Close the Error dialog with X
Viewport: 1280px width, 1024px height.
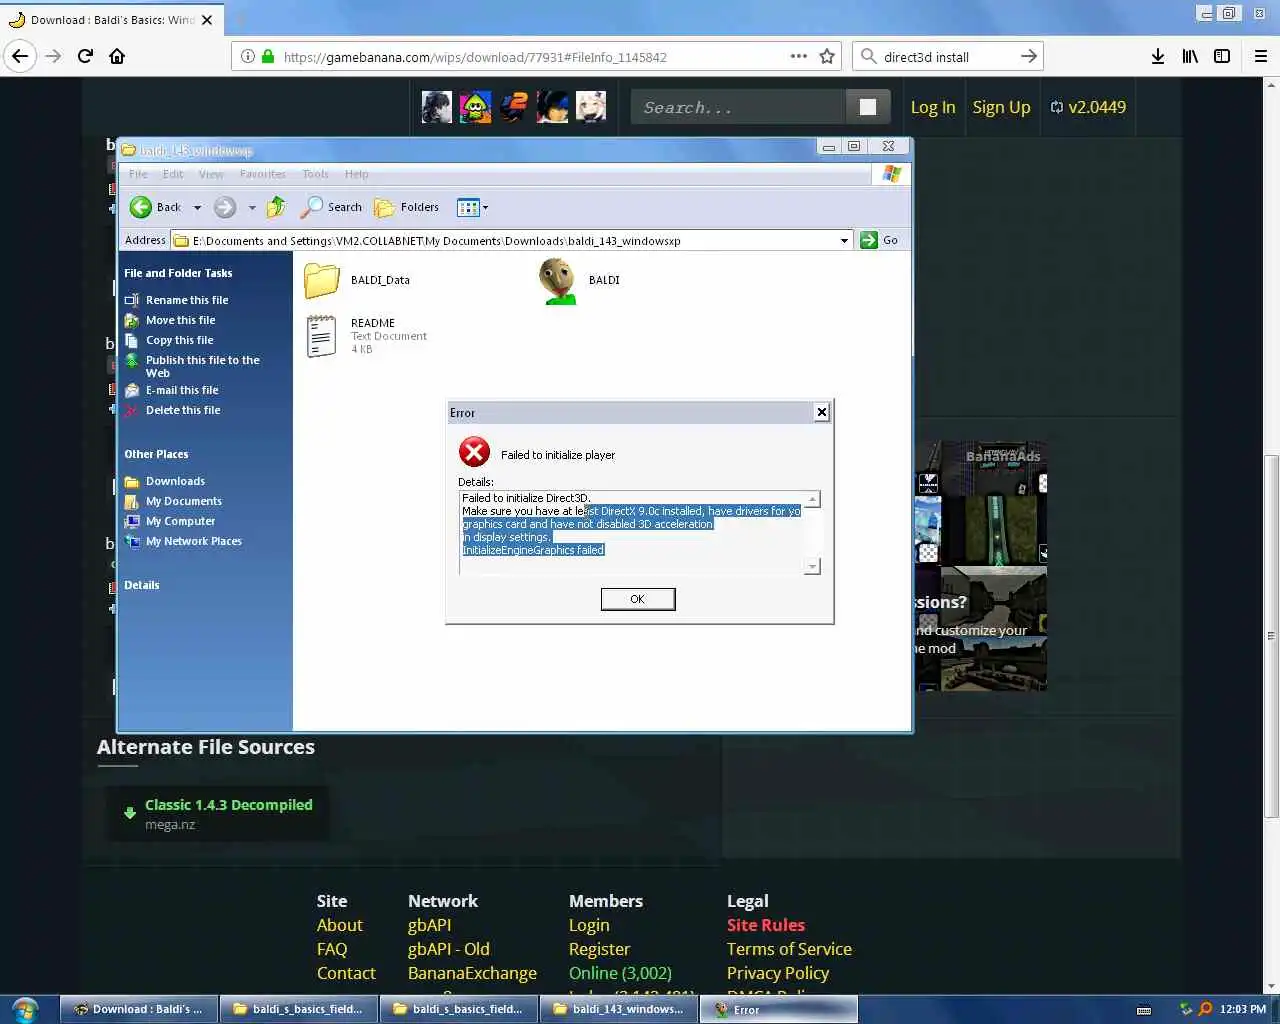[821, 412]
